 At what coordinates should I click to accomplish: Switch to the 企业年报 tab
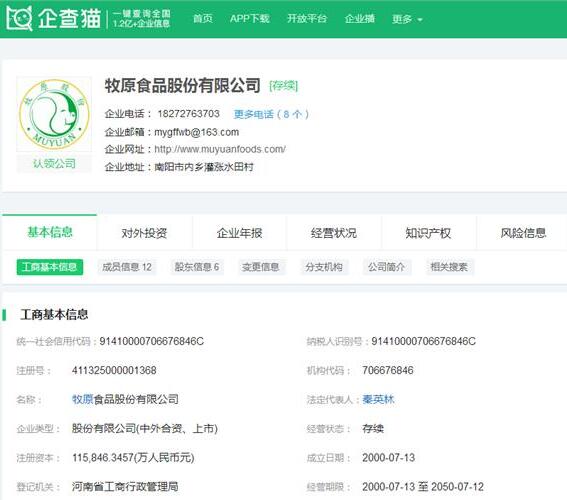[239, 233]
